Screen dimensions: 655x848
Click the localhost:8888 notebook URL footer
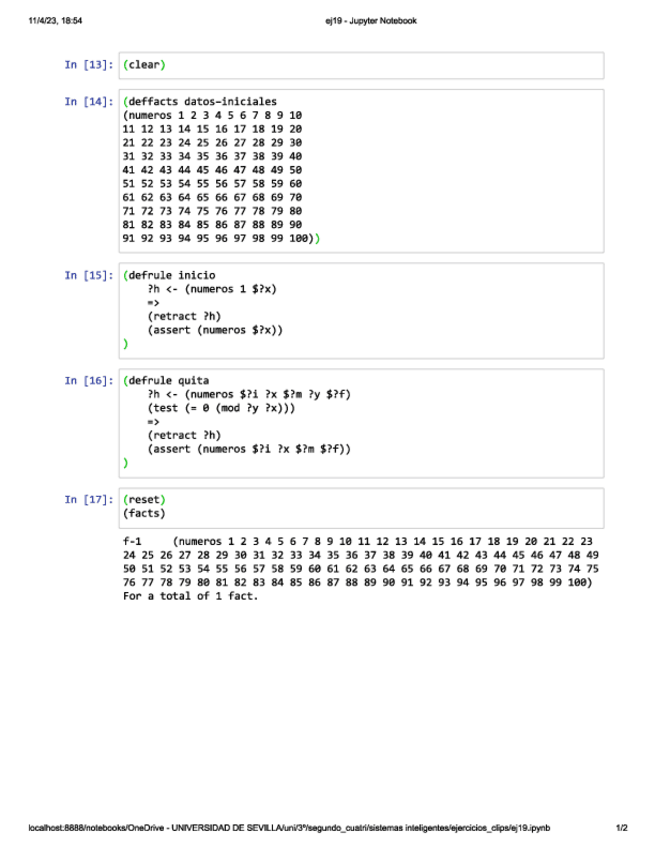tap(289, 828)
